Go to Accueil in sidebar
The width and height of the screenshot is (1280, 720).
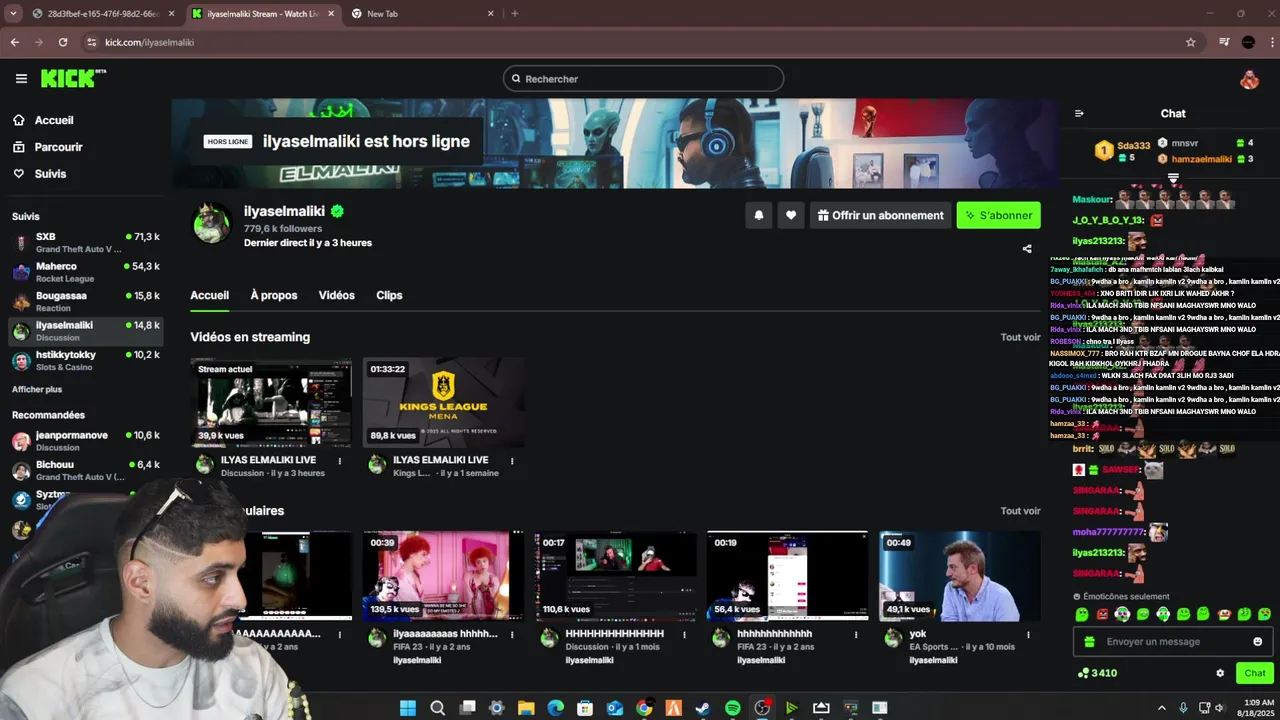click(43, 120)
